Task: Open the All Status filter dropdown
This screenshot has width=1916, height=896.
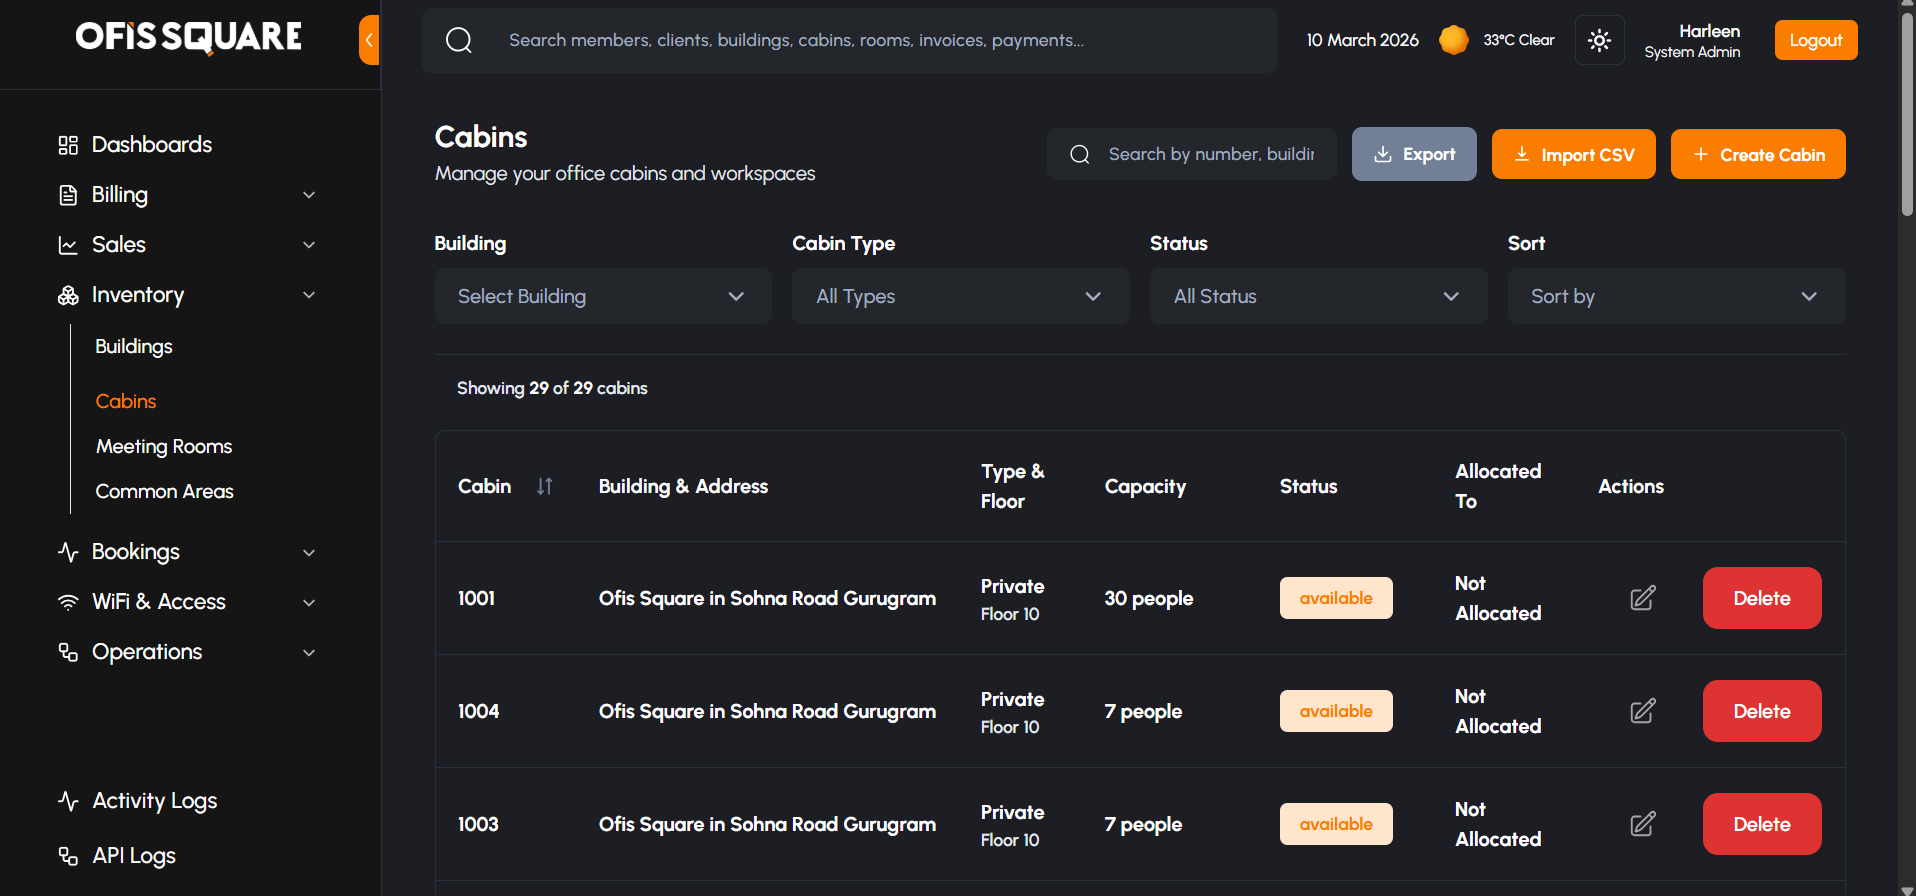Action: point(1317,296)
